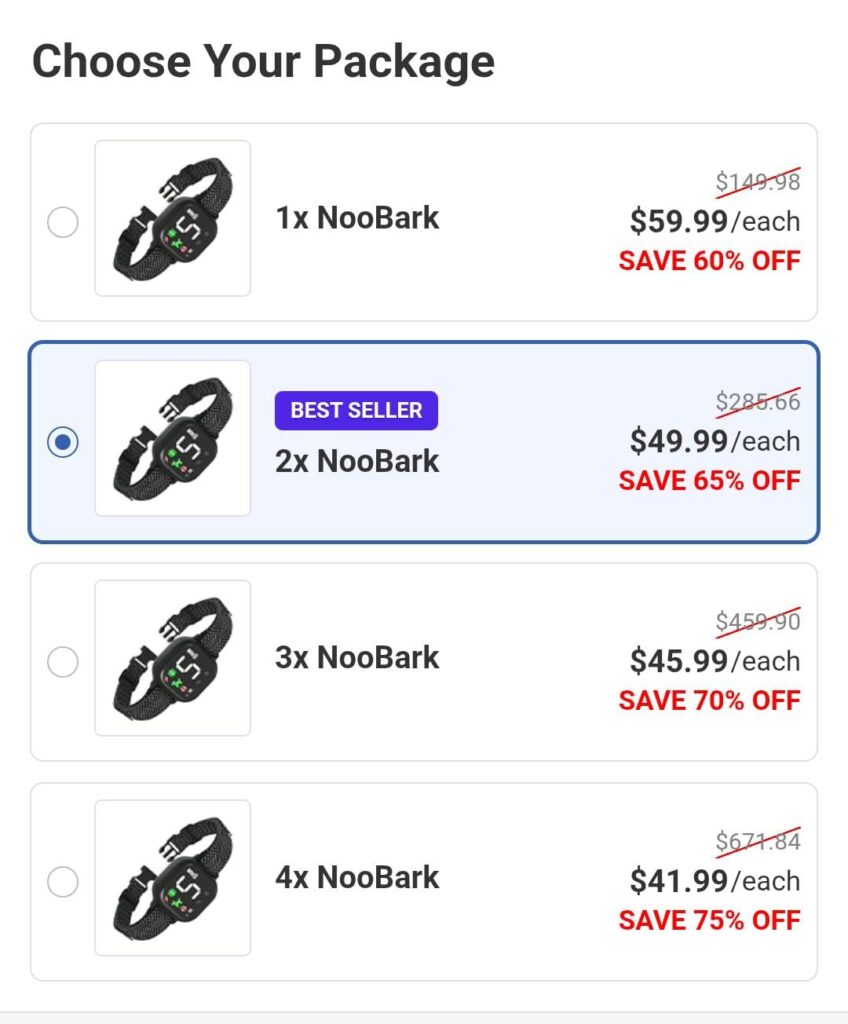Pick the $41.99/each price
This screenshot has height=1024, width=848.
[x=714, y=880]
